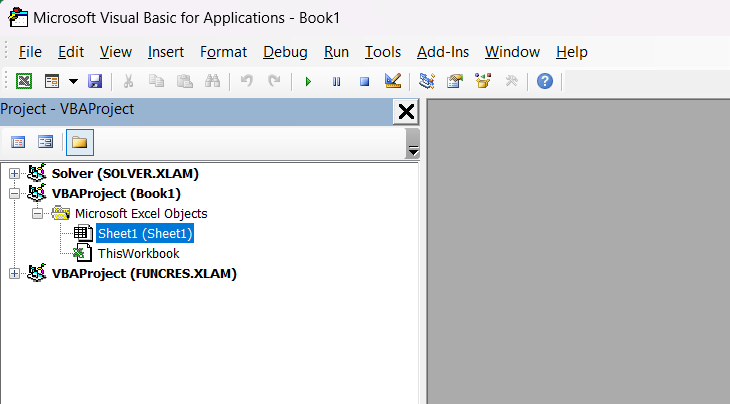
Task: Select Solver (SOLVER.XLAM) project
Action: (125, 174)
